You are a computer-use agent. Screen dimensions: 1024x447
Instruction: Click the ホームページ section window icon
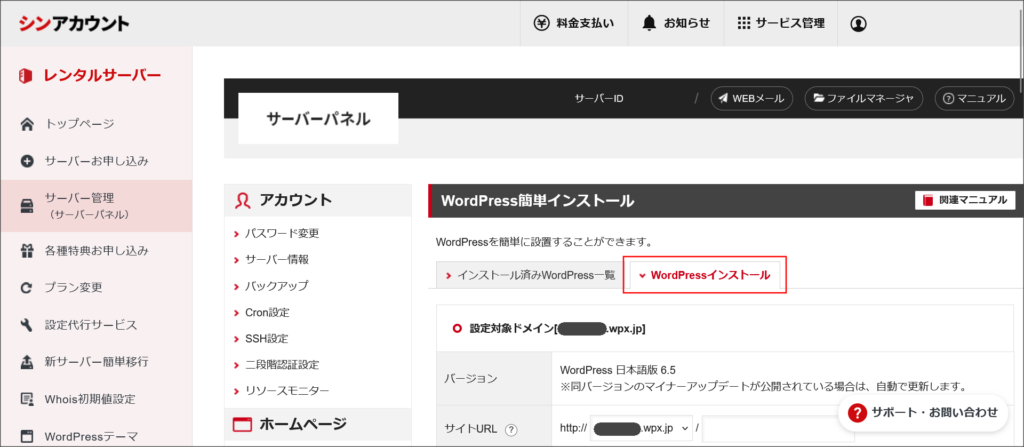242,425
